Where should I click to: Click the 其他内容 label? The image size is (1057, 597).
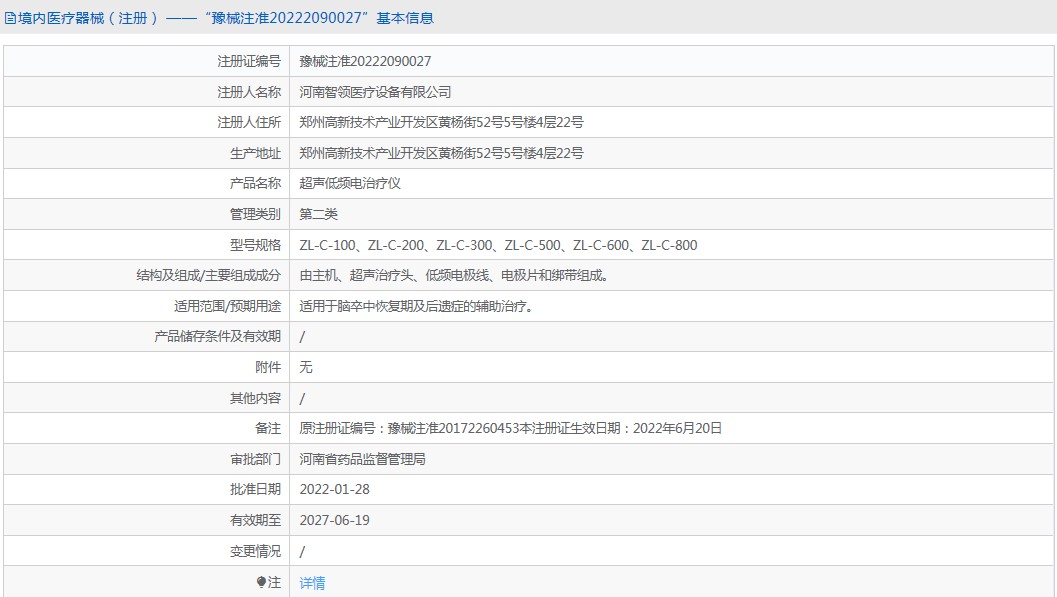click(x=255, y=398)
